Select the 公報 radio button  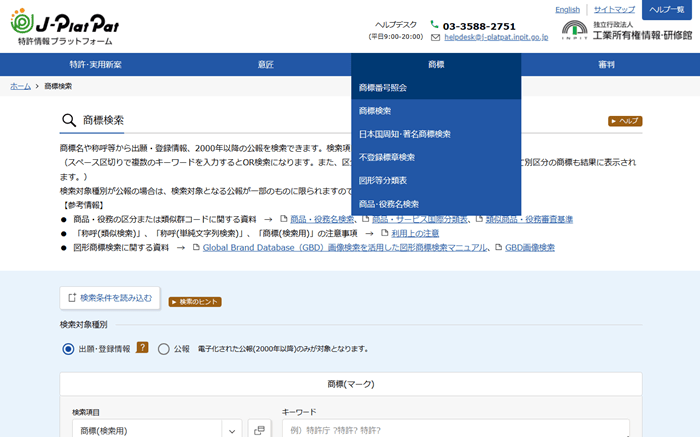click(163, 349)
